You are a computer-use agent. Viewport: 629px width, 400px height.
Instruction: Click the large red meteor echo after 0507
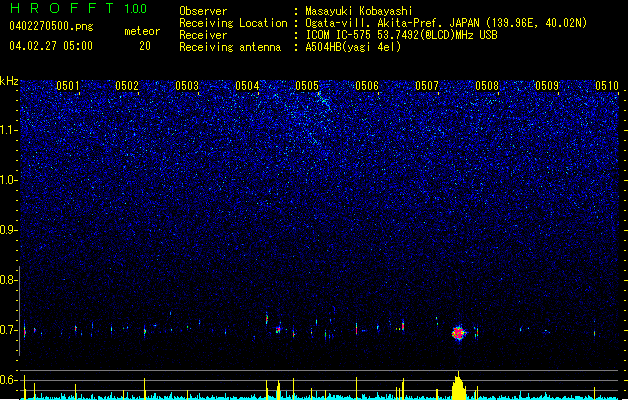click(459, 333)
